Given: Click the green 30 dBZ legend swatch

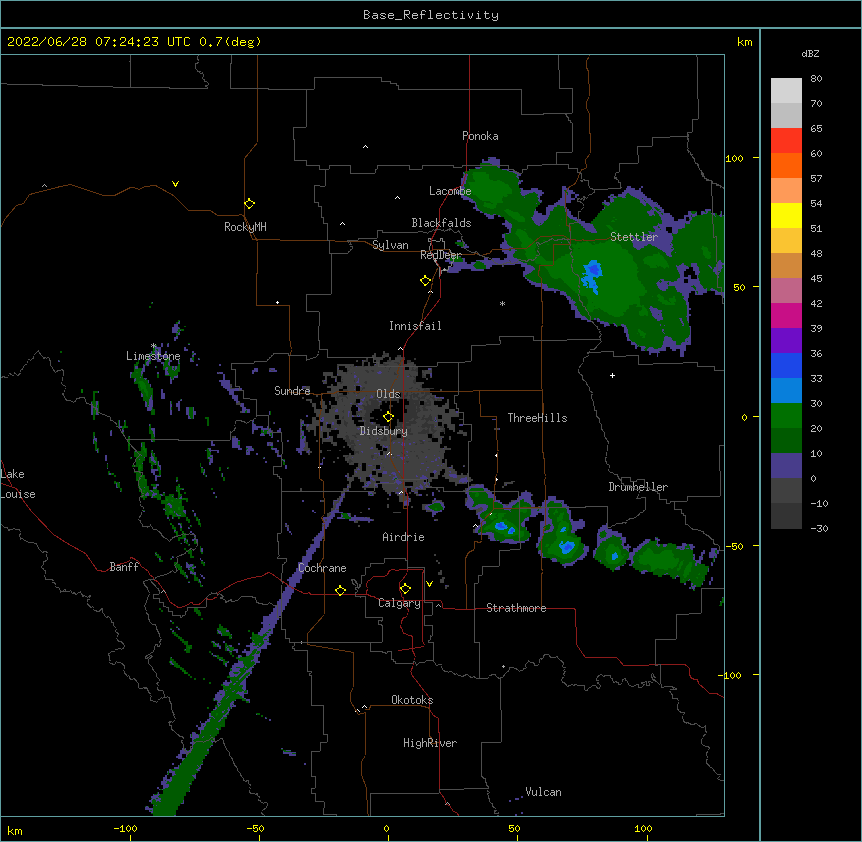Looking at the screenshot, I should coord(786,416).
